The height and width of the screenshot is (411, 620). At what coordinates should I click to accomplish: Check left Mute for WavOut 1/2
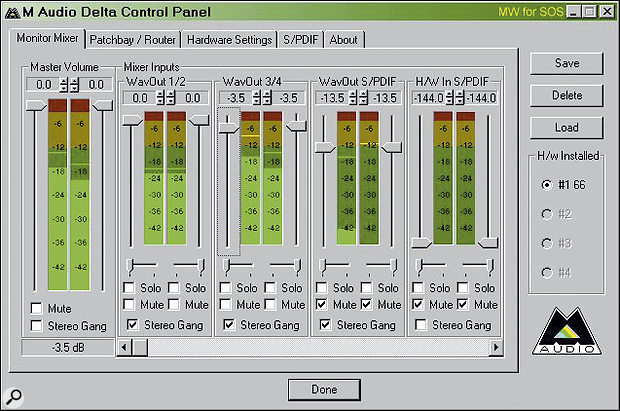click(129, 305)
